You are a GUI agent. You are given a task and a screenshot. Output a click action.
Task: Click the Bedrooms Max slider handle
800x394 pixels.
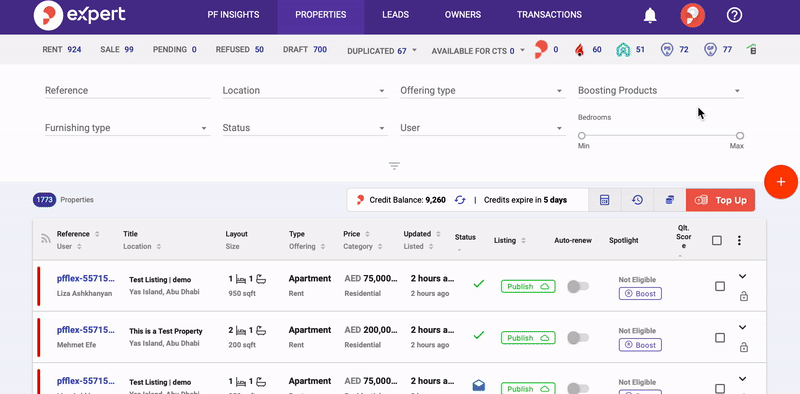(x=740, y=136)
